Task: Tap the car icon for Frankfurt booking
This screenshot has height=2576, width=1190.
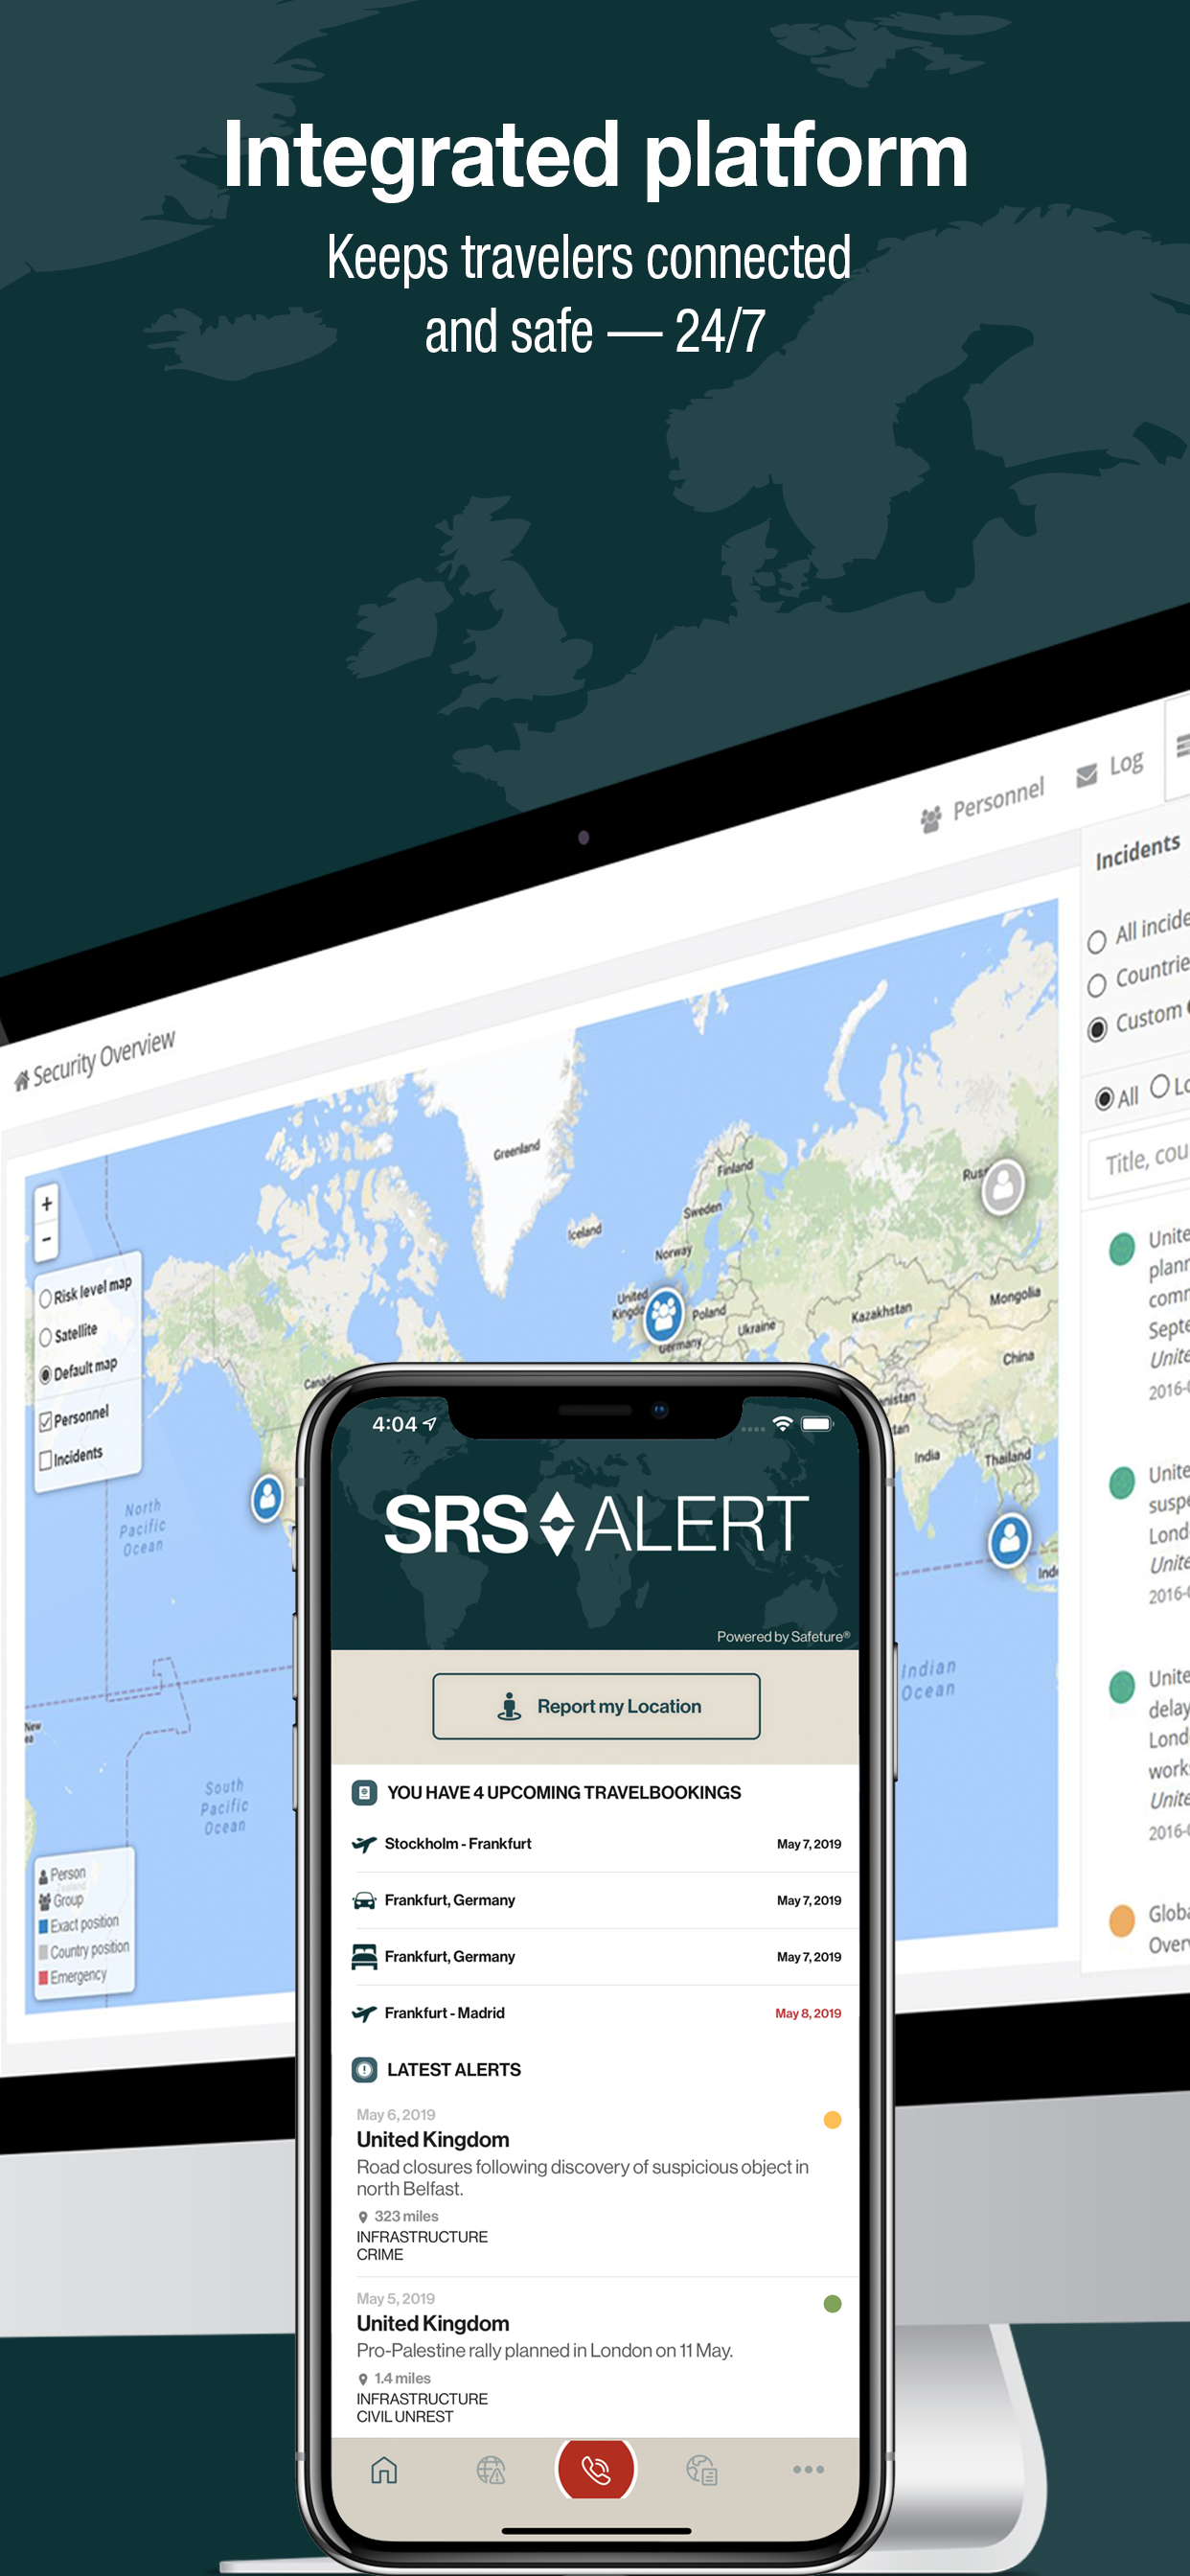Action: point(364,1900)
